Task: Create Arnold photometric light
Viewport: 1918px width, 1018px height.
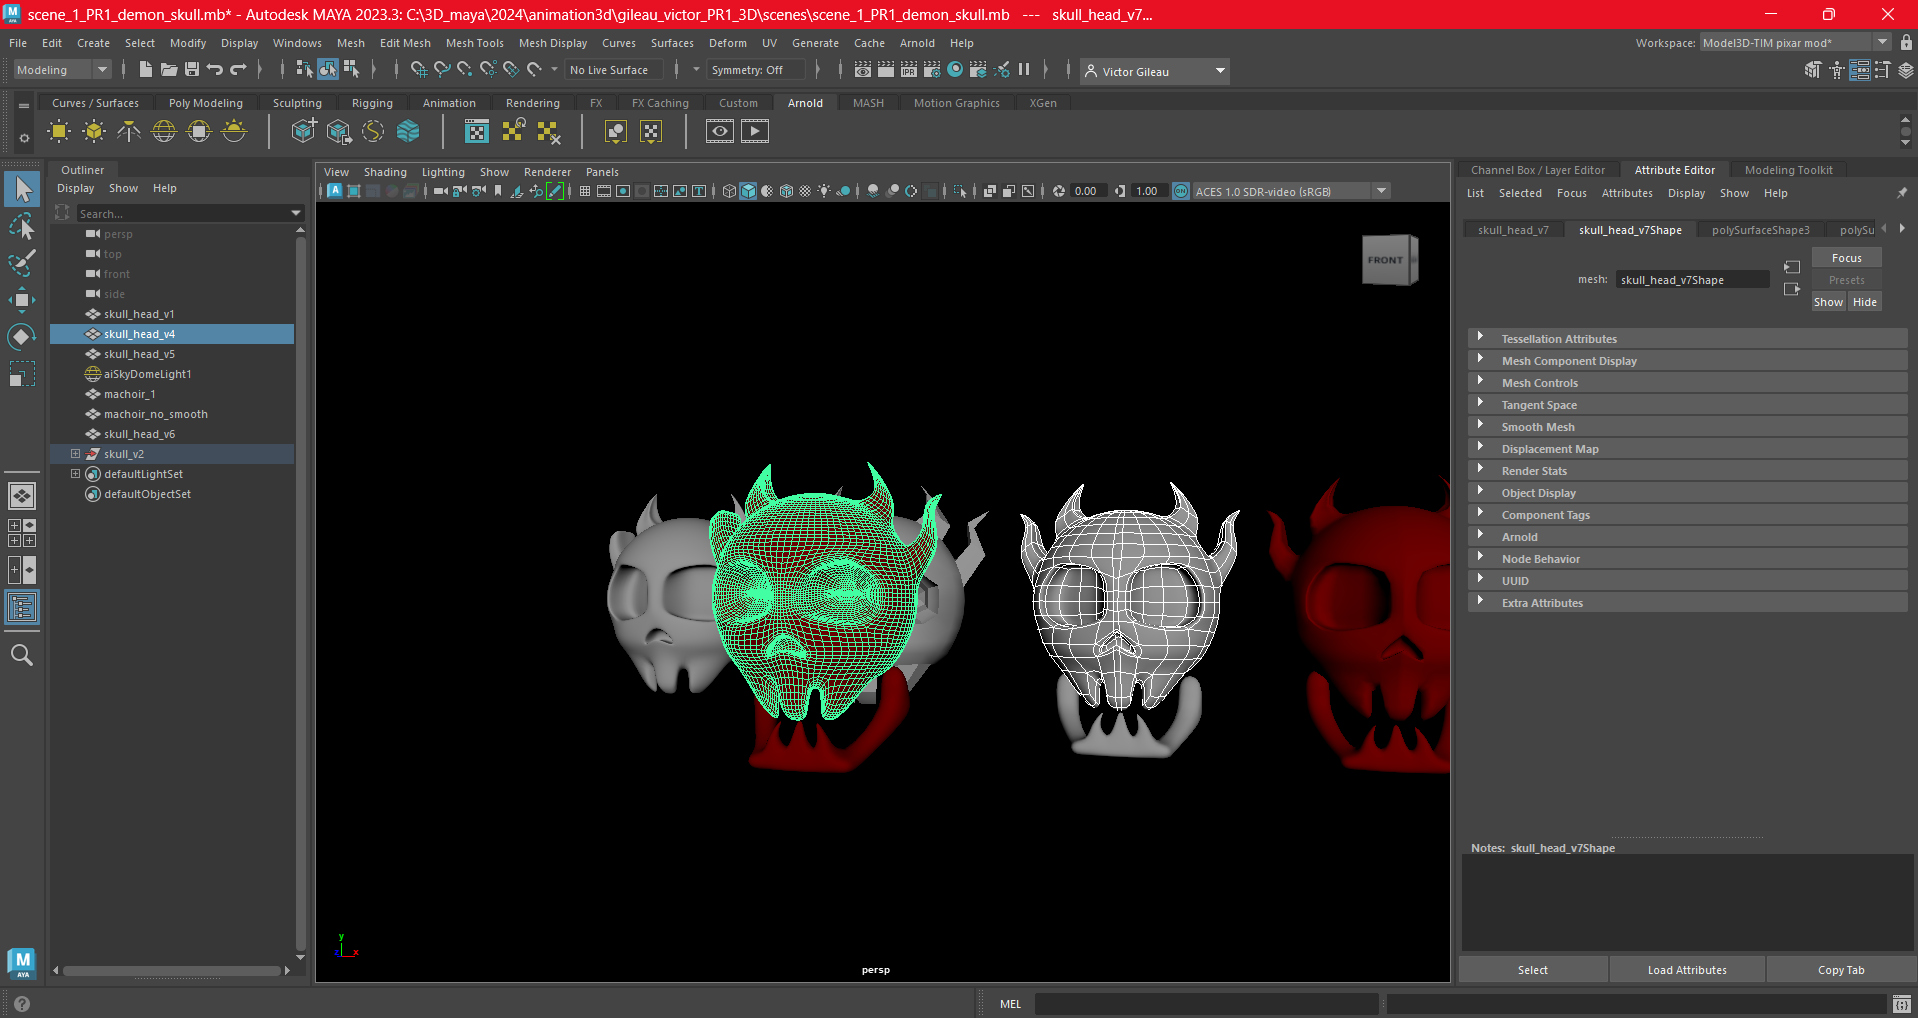Action: point(129,131)
